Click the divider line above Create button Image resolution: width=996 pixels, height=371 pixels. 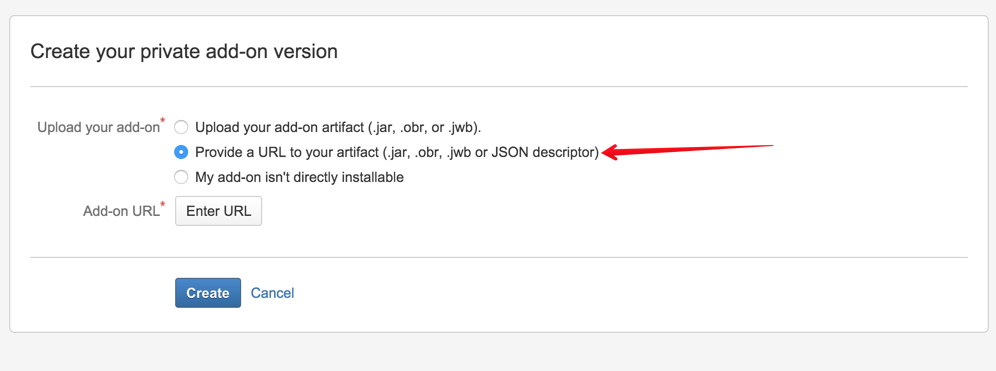(499, 257)
